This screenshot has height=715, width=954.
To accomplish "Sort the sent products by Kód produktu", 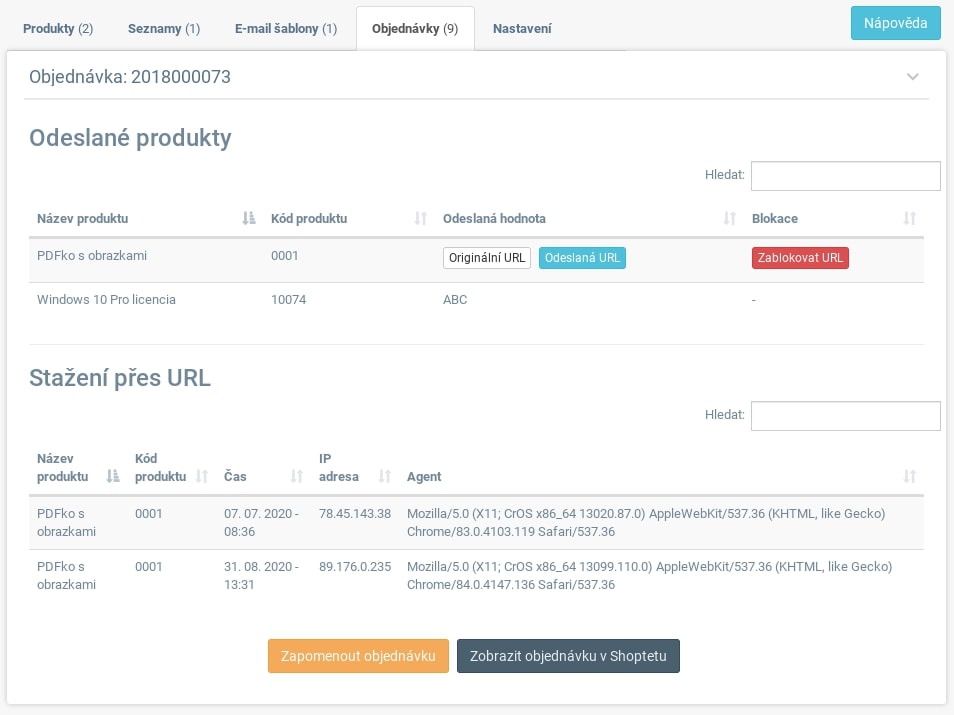I will (349, 218).
